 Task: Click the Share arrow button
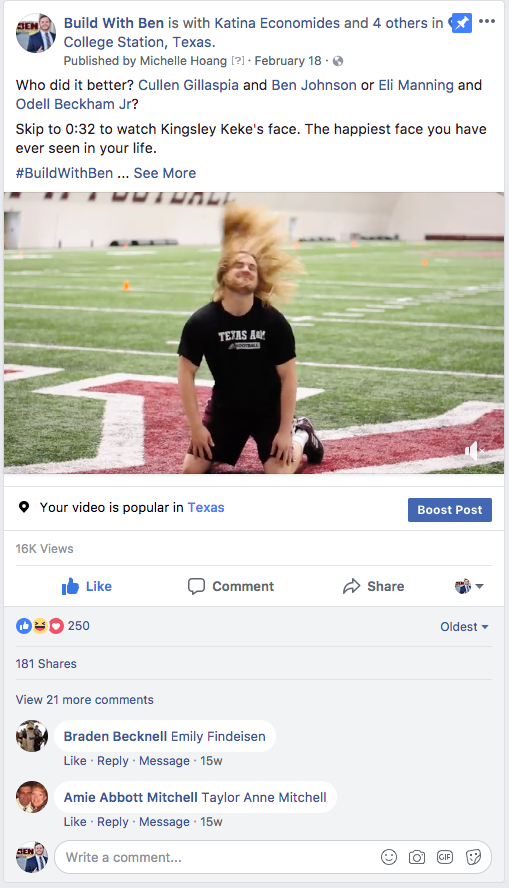(374, 586)
